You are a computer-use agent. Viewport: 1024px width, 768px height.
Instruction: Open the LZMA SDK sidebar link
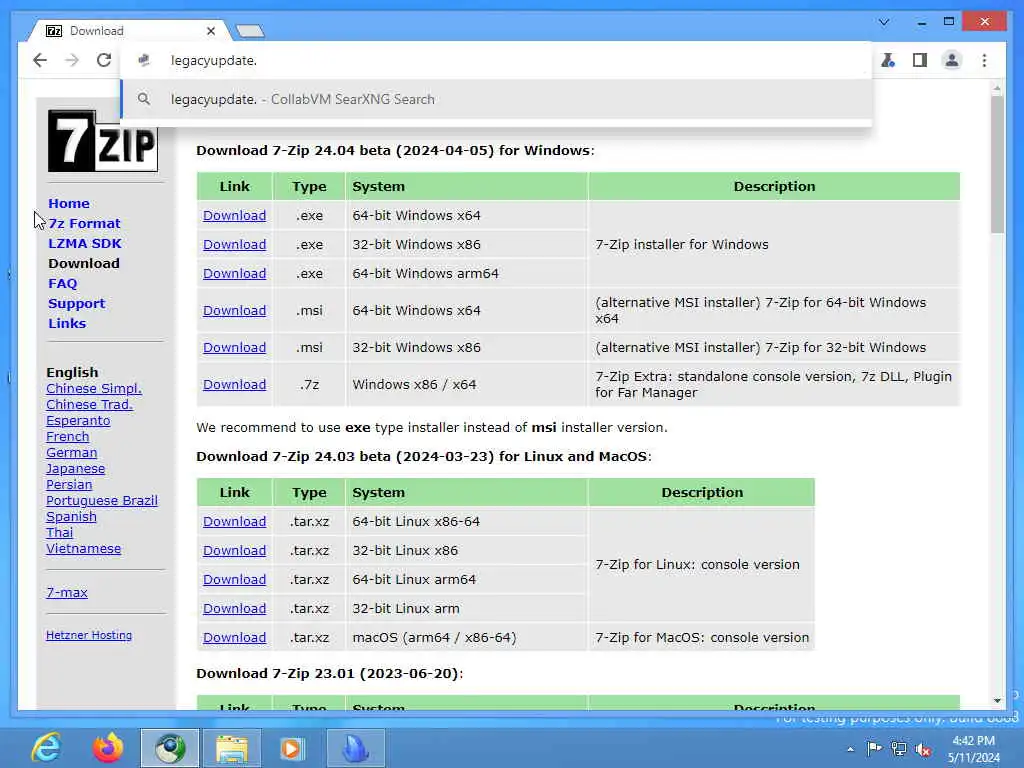coord(85,243)
